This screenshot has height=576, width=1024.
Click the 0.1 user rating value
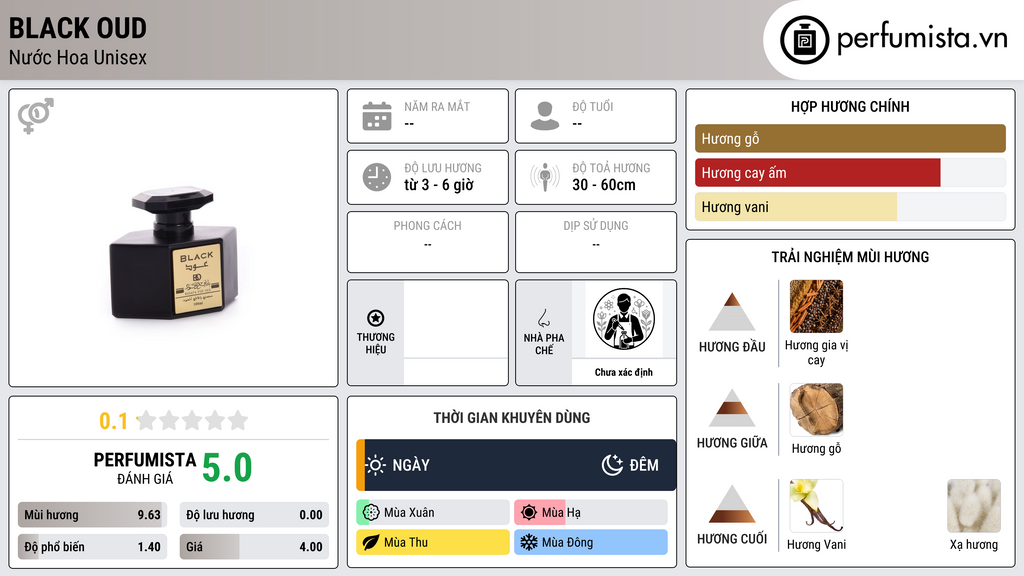click(x=113, y=421)
